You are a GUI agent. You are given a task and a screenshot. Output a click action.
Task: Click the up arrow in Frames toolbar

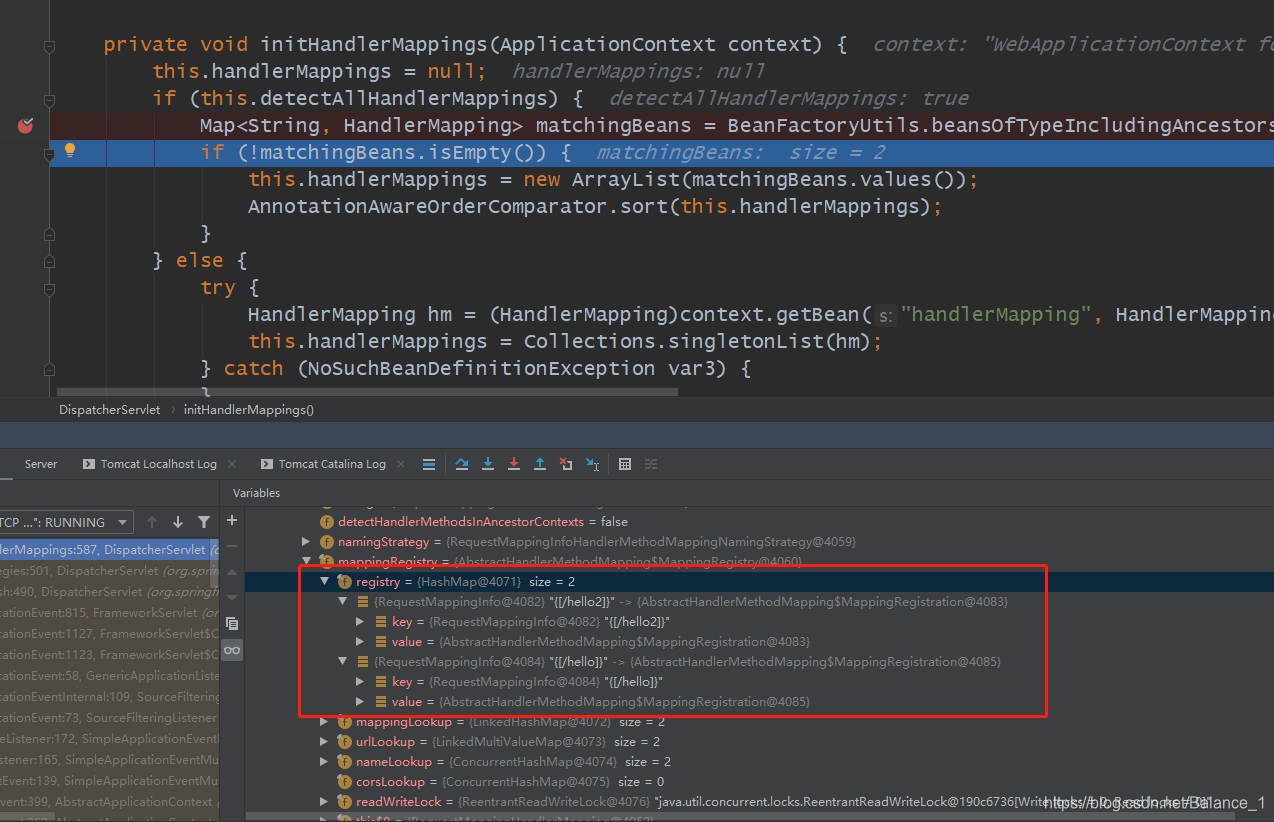tap(152, 522)
